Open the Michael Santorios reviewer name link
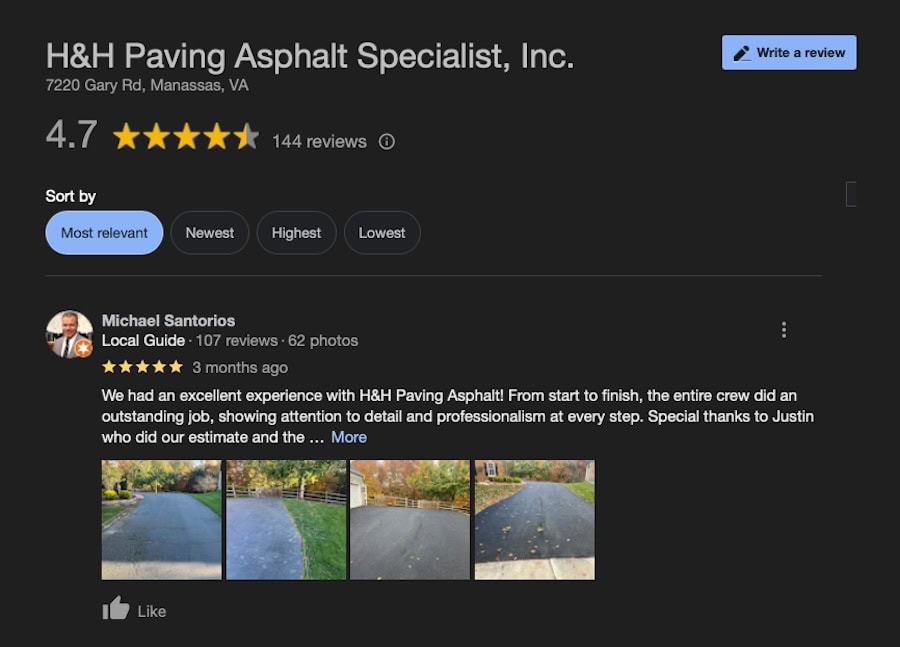900x647 pixels. coord(168,320)
